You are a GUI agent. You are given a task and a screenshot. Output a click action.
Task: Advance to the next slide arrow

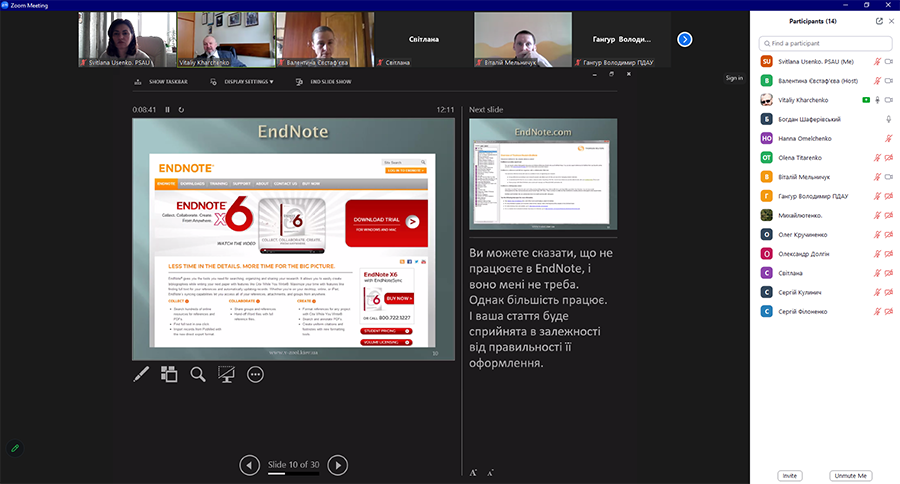[x=338, y=465]
